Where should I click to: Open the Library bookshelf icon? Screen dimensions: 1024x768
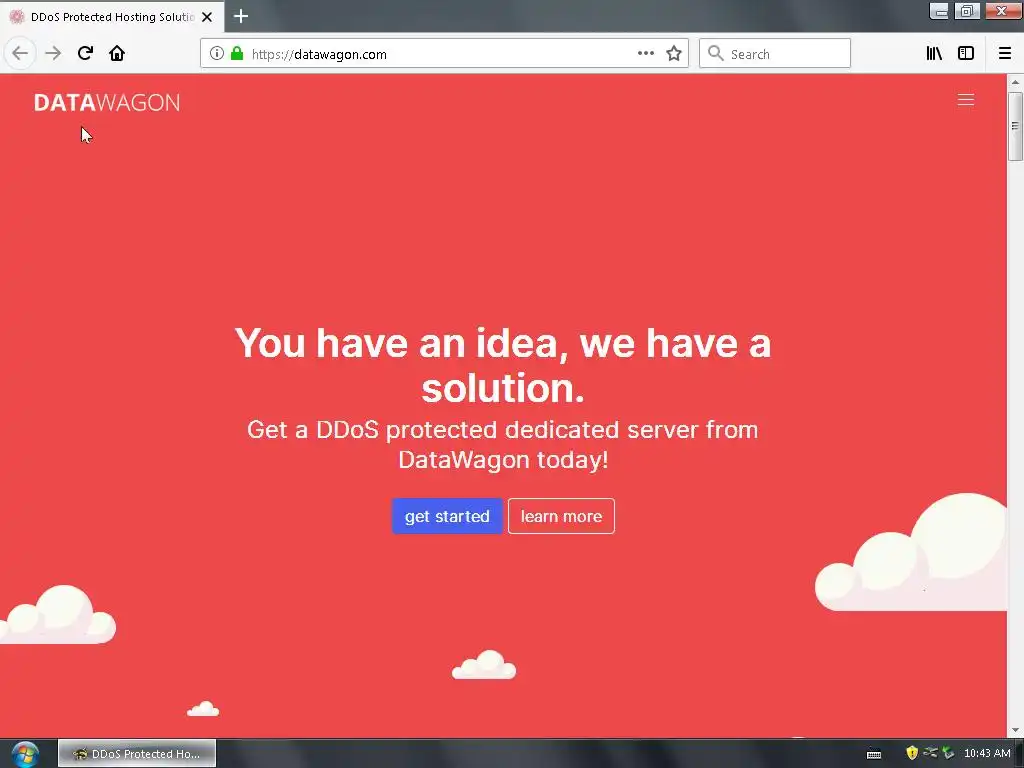tap(934, 54)
